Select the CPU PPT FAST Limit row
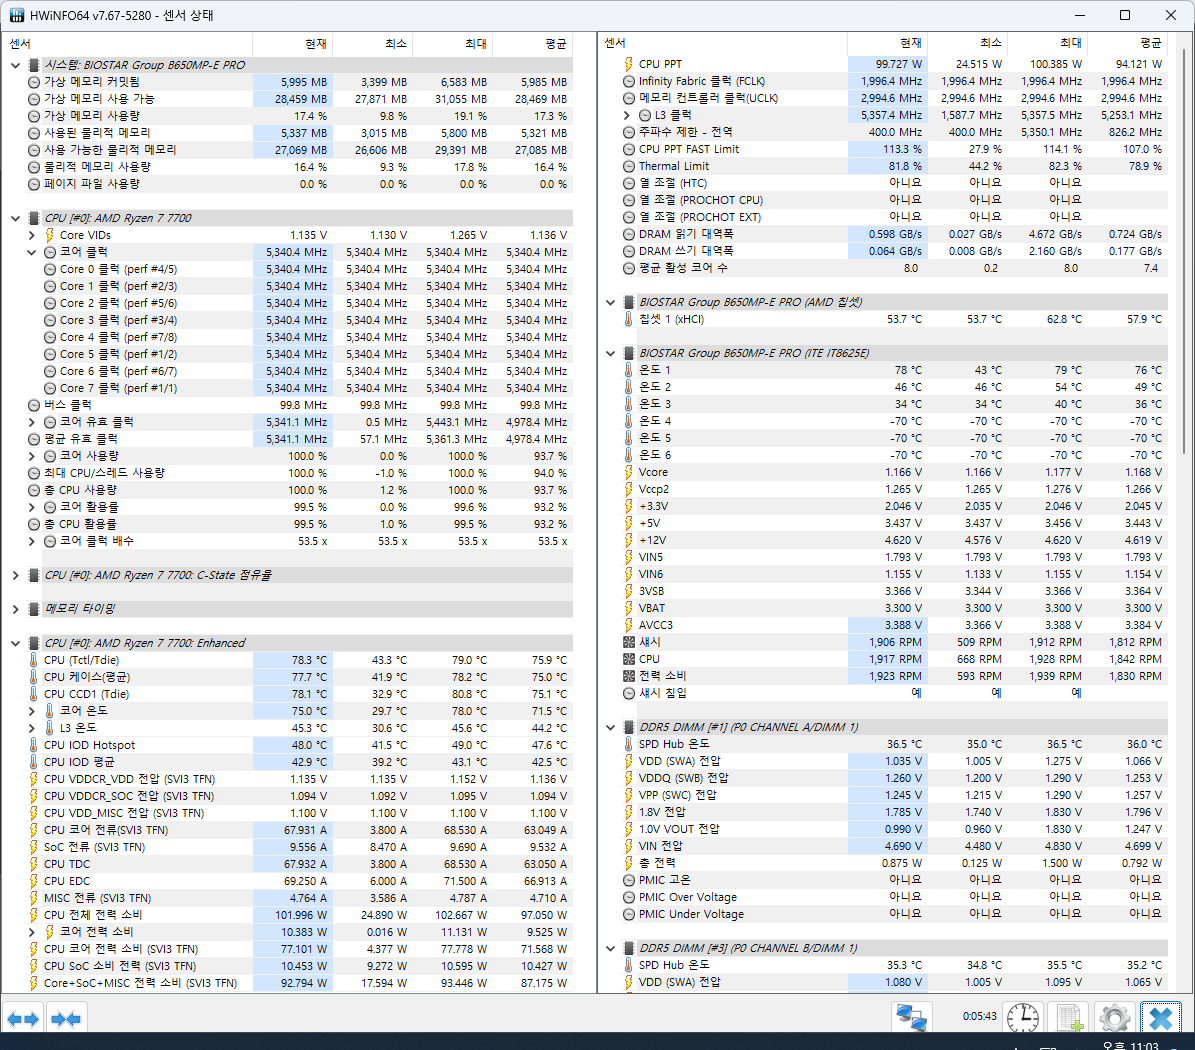The width and height of the screenshot is (1195, 1050). 895,149
